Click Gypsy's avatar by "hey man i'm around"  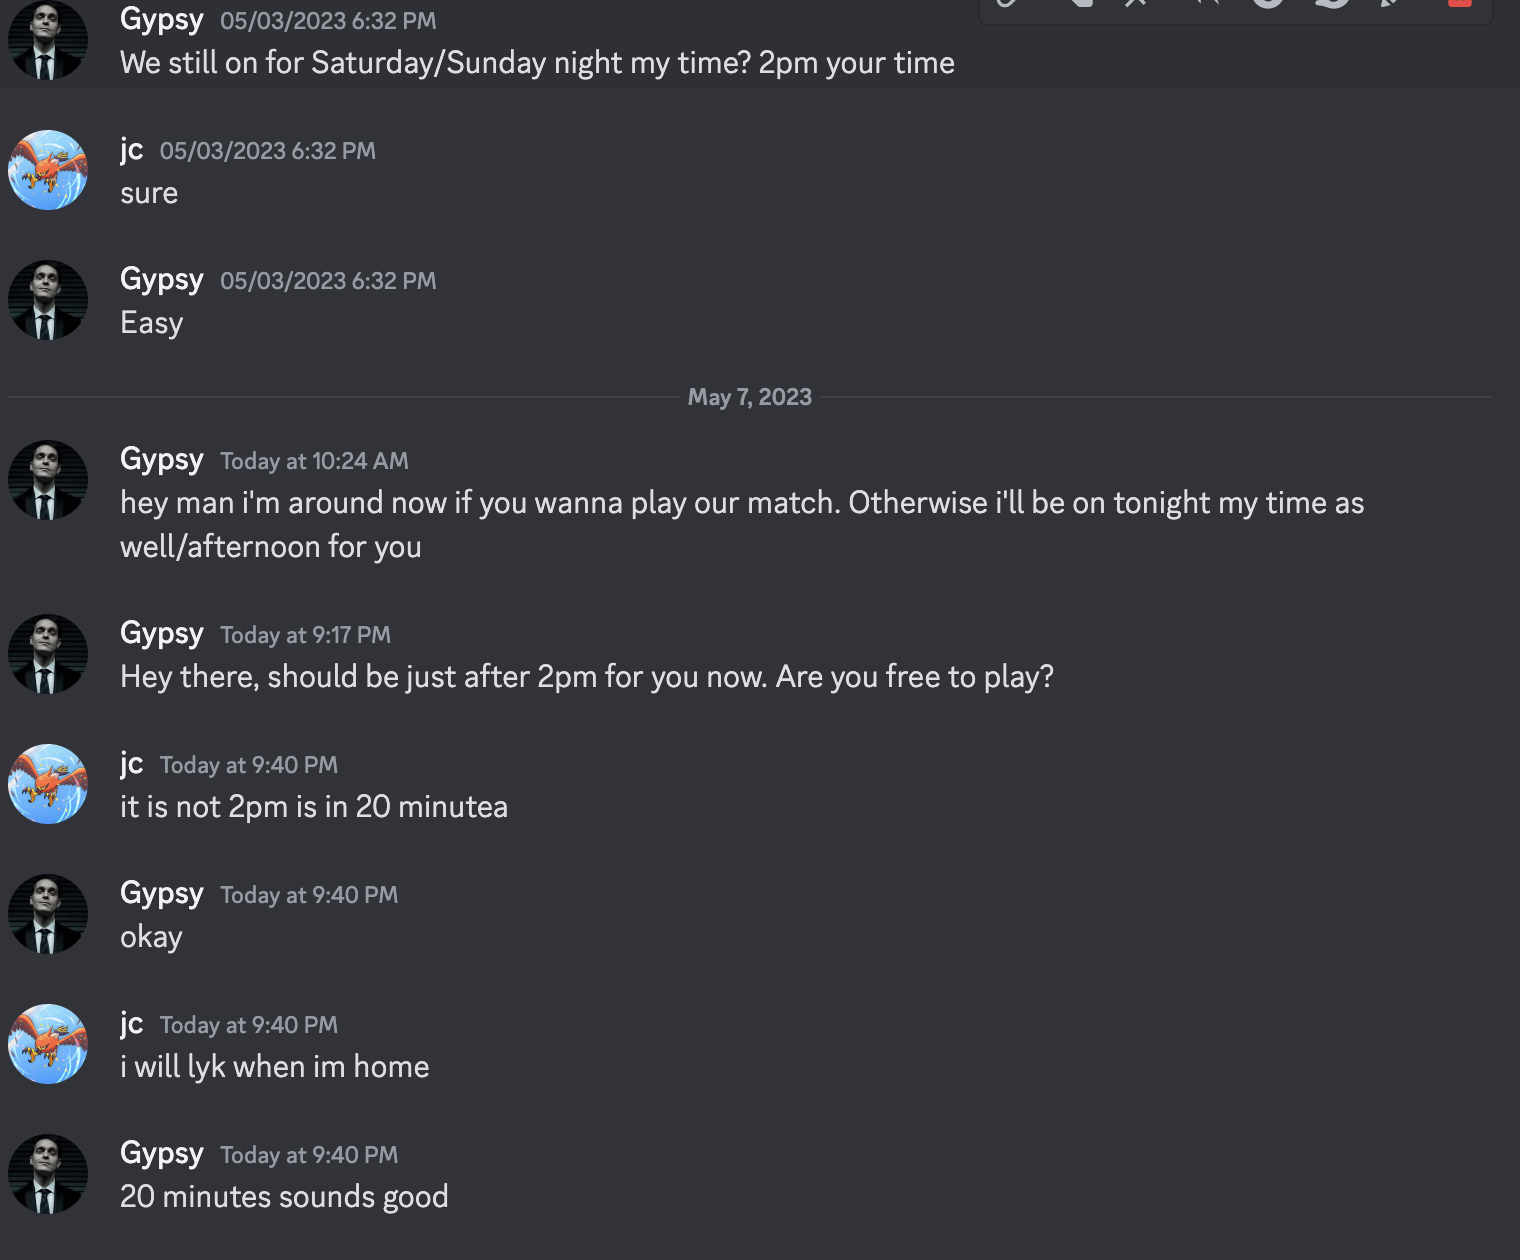(48, 480)
